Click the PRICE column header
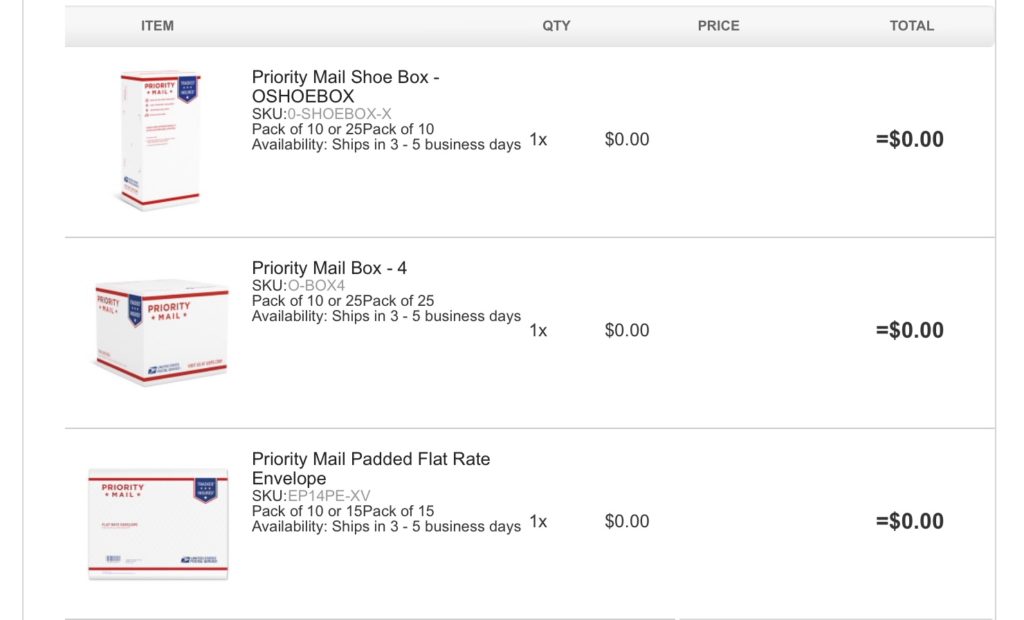 pyautogui.click(x=718, y=26)
